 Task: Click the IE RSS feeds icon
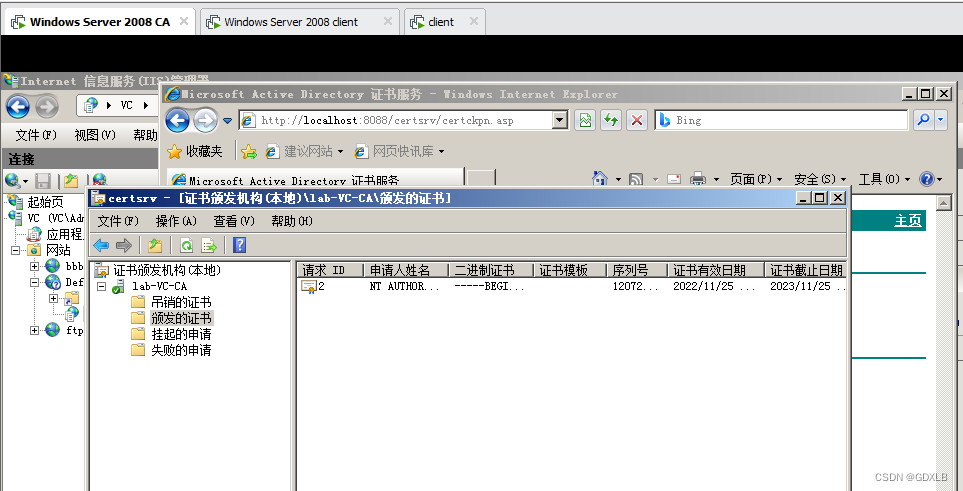[637, 179]
